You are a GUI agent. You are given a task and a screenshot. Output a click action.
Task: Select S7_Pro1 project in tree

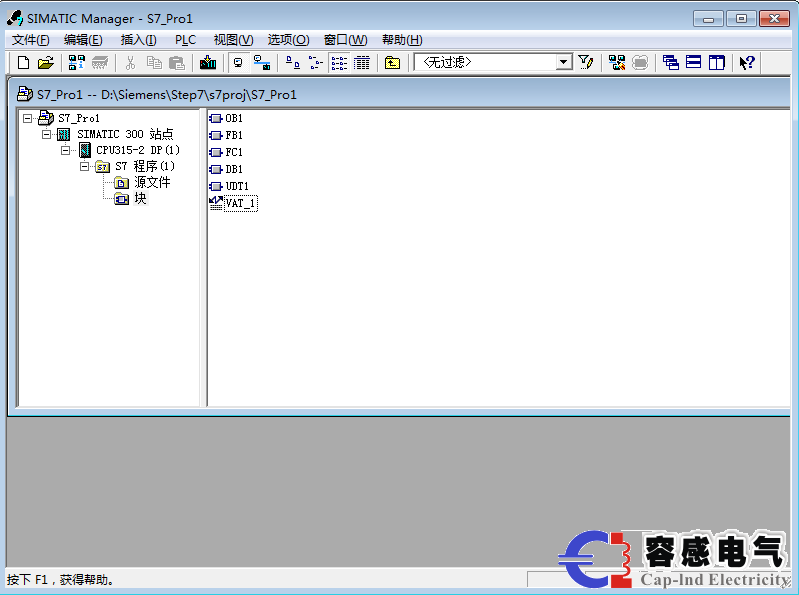tap(78, 118)
